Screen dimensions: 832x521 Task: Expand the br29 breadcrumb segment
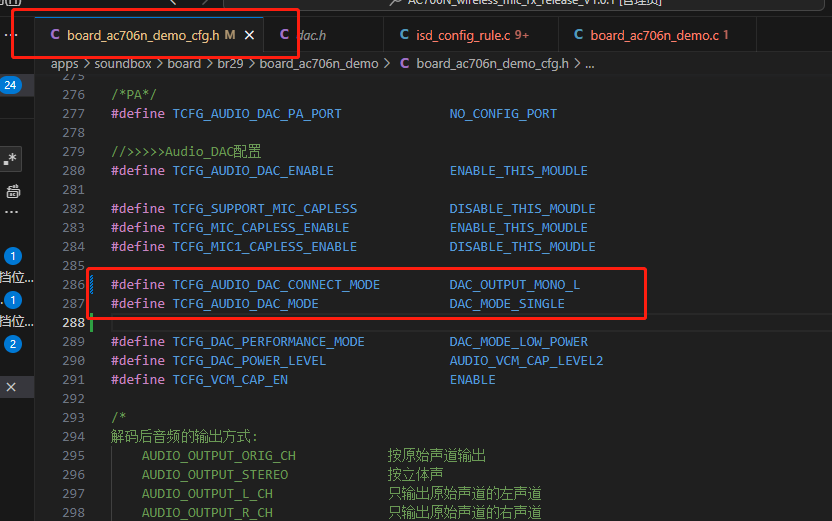coord(230,64)
